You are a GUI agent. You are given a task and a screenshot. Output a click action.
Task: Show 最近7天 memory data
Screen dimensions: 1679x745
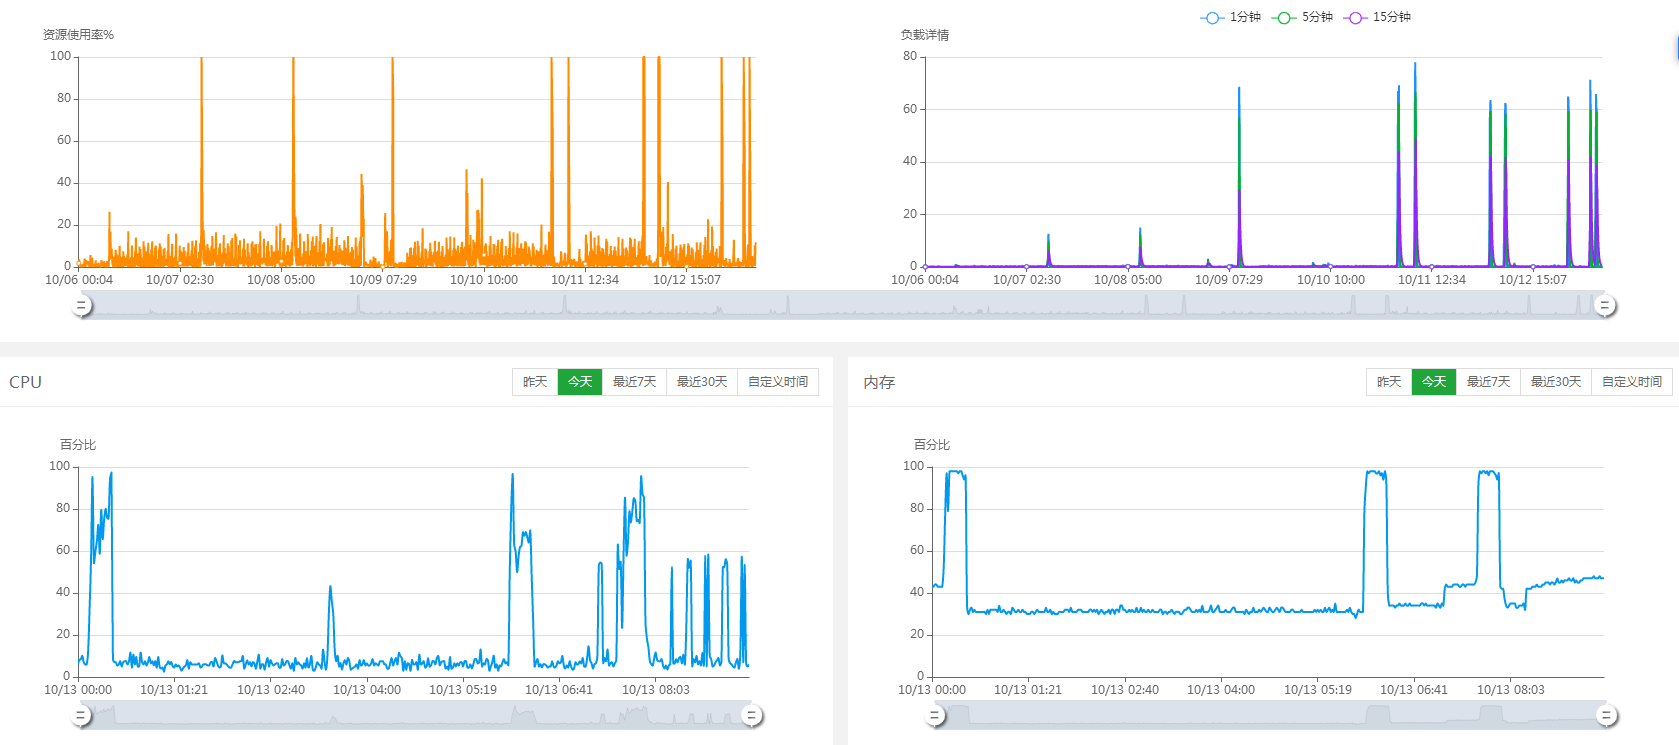point(1488,382)
